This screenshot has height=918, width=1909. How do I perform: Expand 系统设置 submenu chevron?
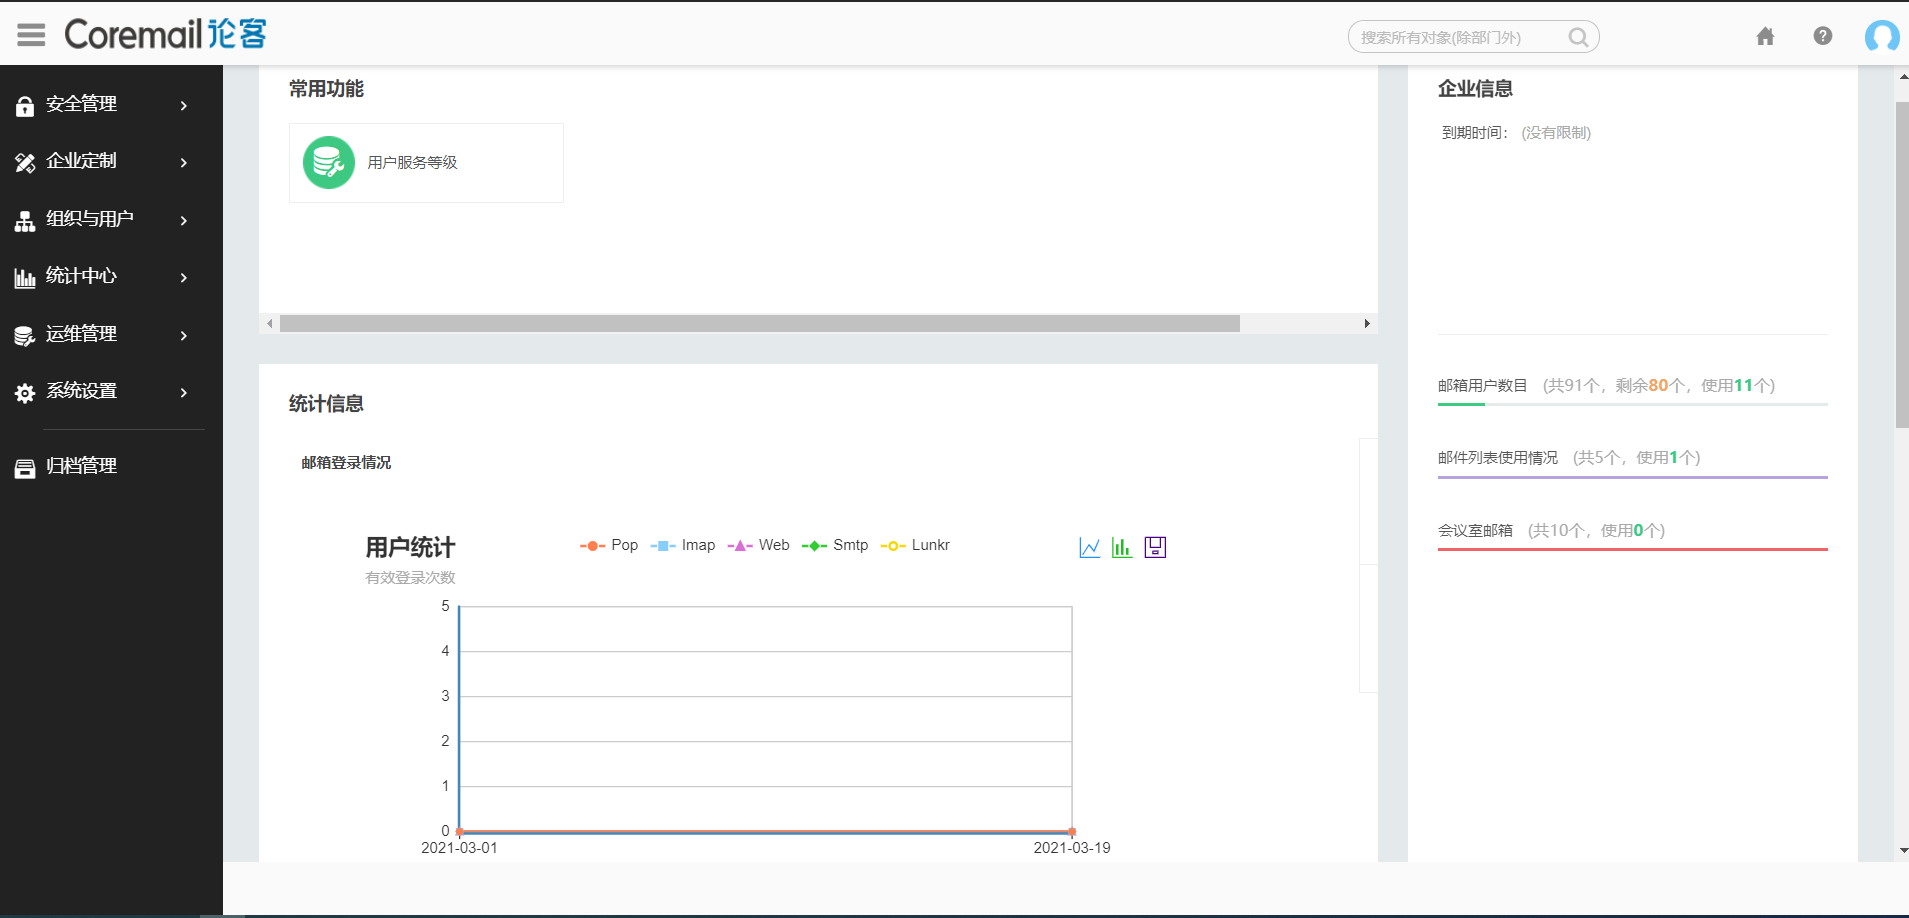pyautogui.click(x=184, y=392)
